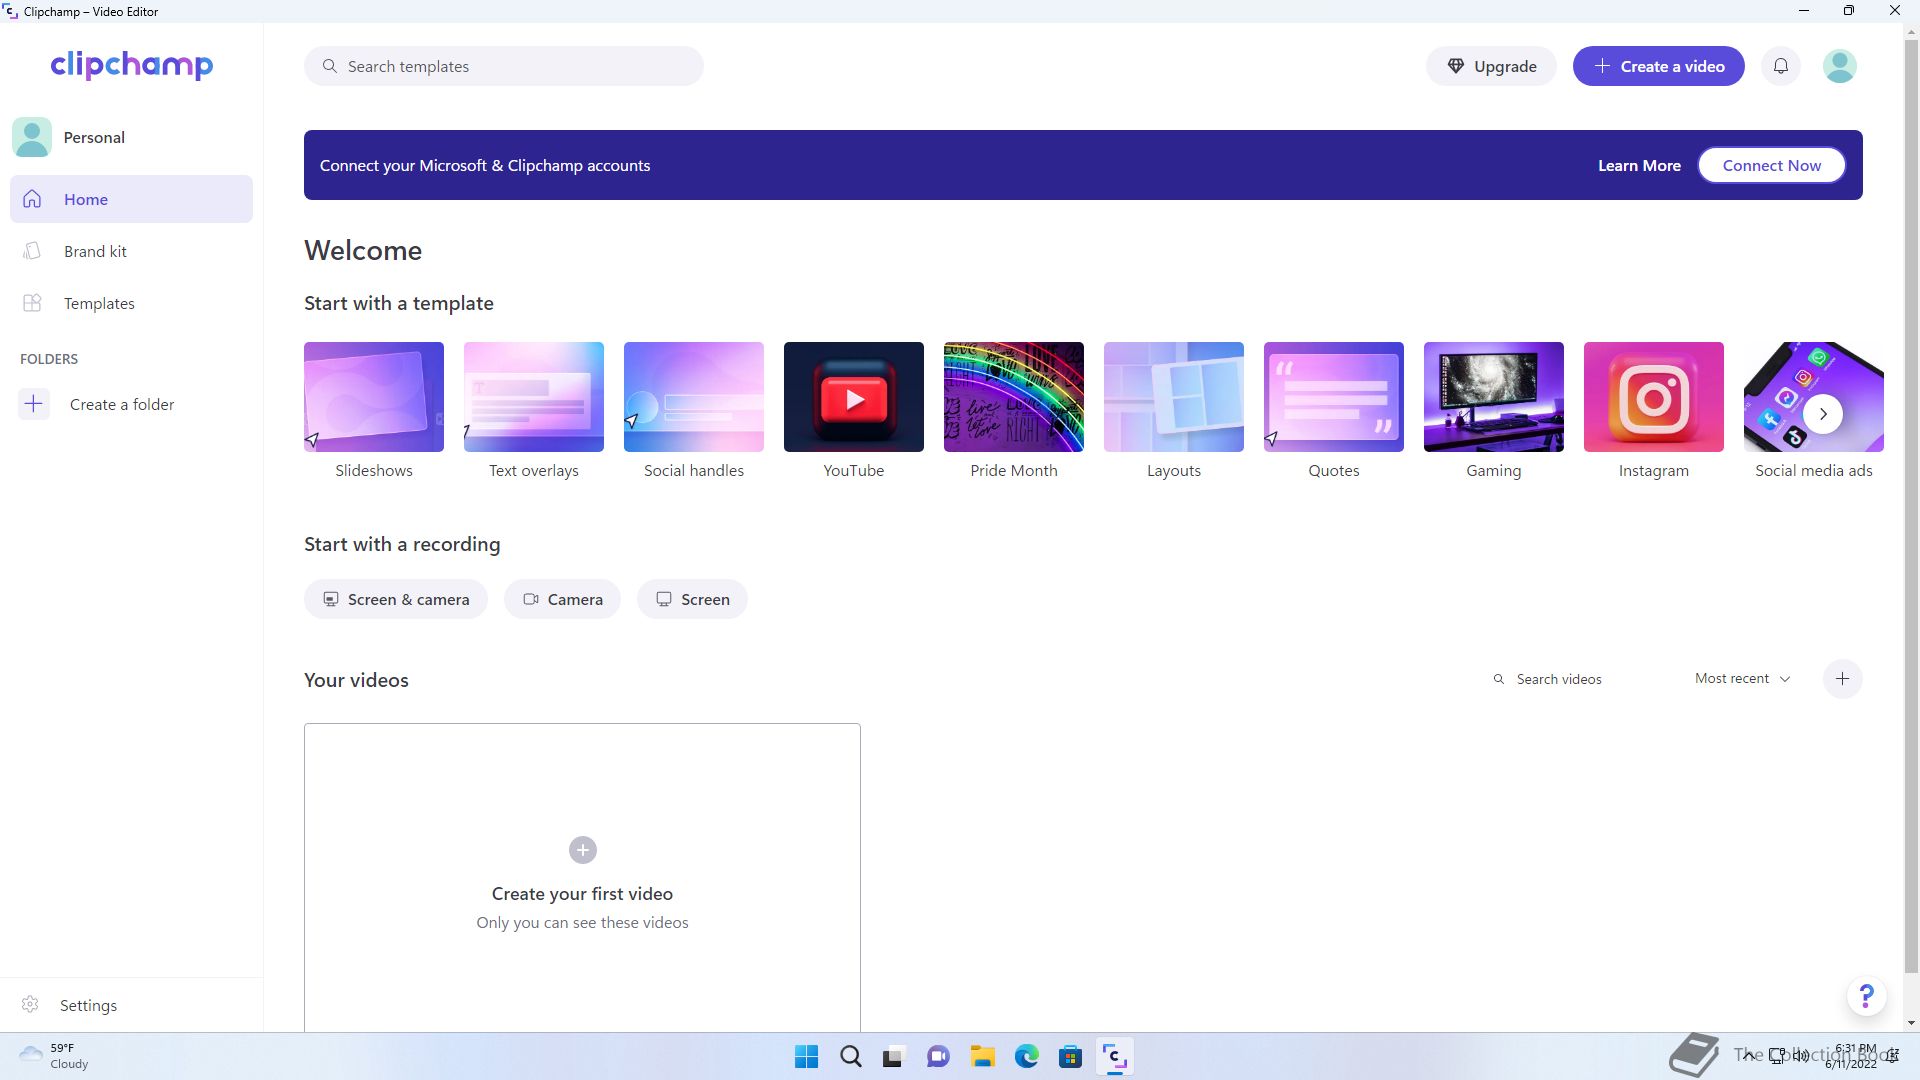Open the Slideshows template thumbnail
1920x1080 pixels.
click(374, 397)
